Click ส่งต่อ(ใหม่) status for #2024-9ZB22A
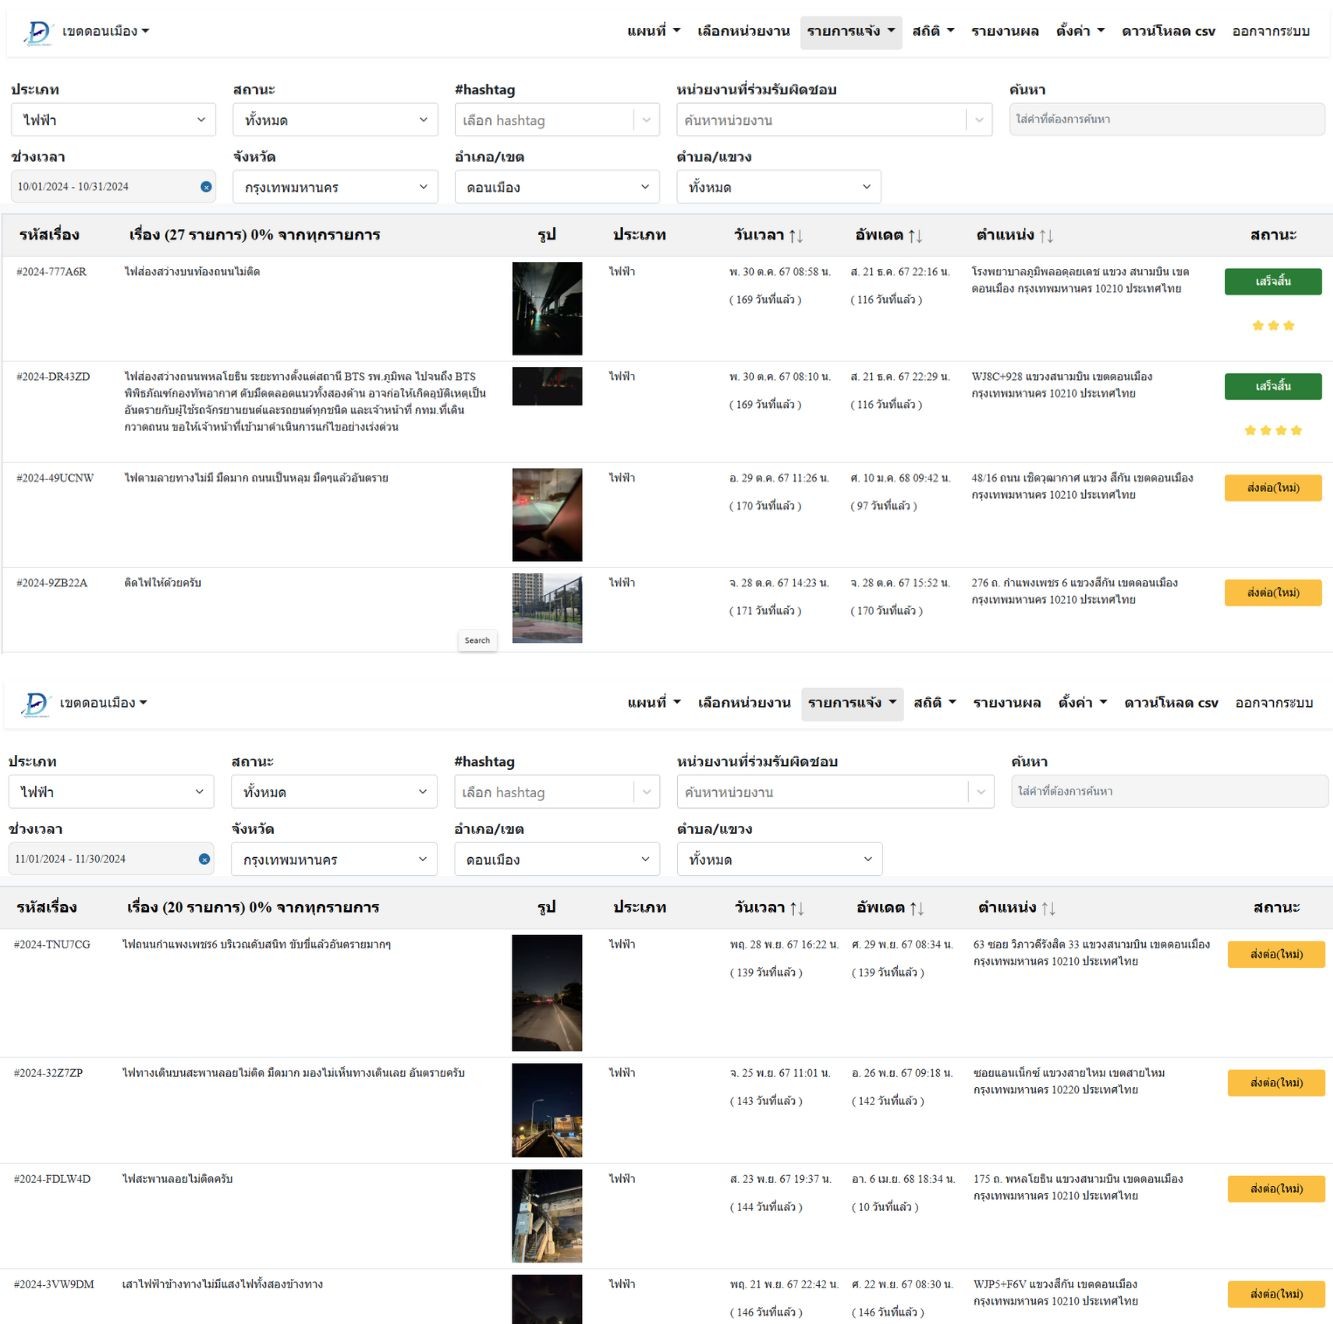1333x1324 pixels. point(1273,593)
